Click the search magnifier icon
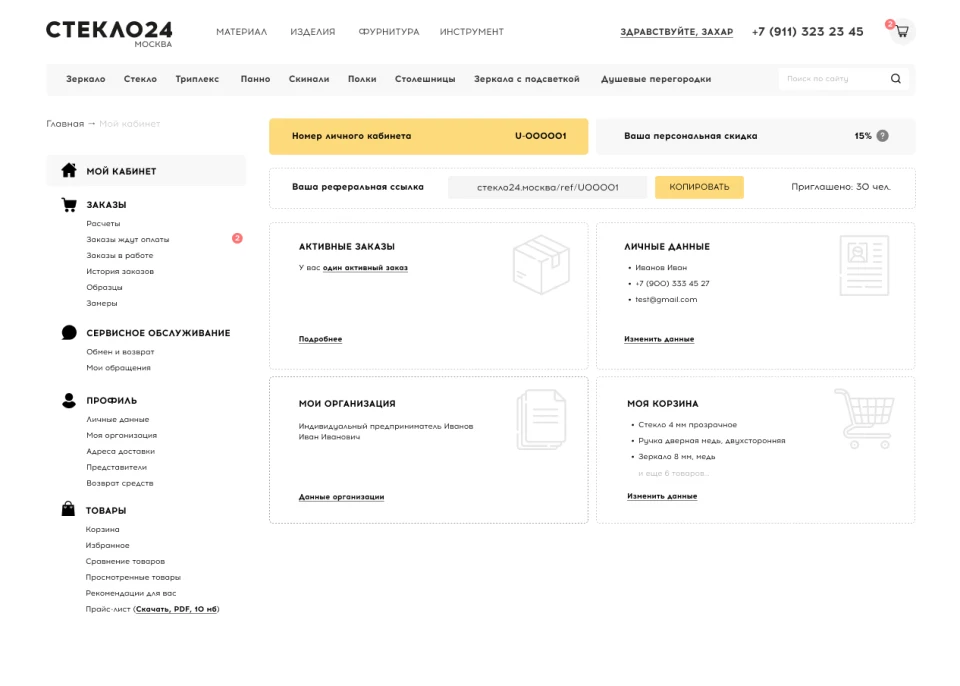The height and width of the screenshot is (686, 960). [896, 78]
